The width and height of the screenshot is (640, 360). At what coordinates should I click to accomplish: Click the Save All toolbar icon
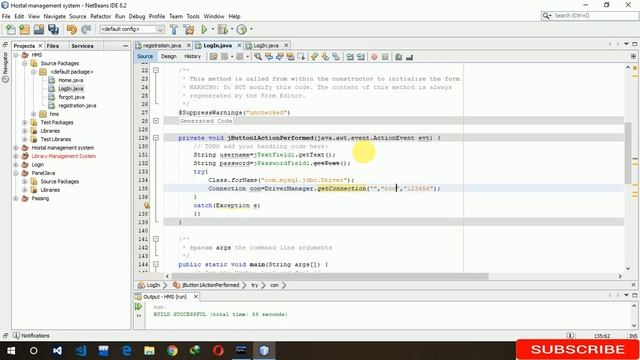tap(53, 29)
